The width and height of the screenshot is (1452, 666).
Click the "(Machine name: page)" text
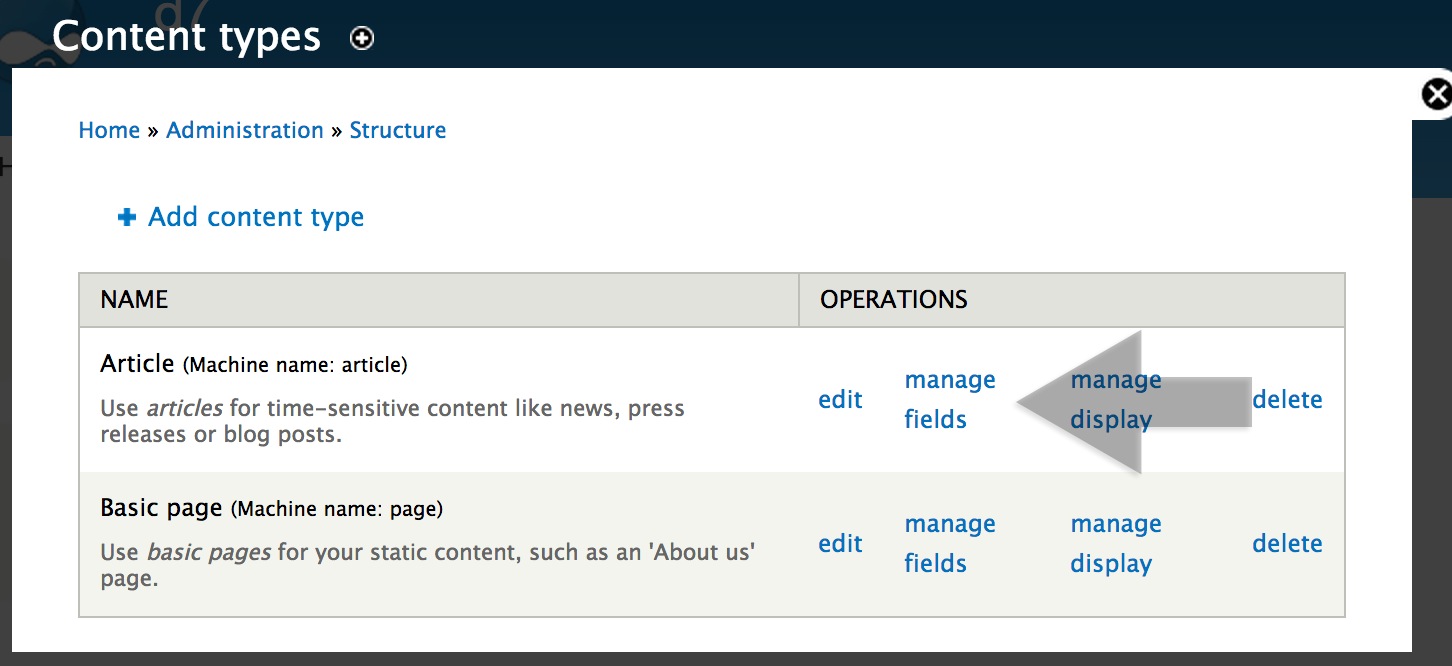point(337,509)
